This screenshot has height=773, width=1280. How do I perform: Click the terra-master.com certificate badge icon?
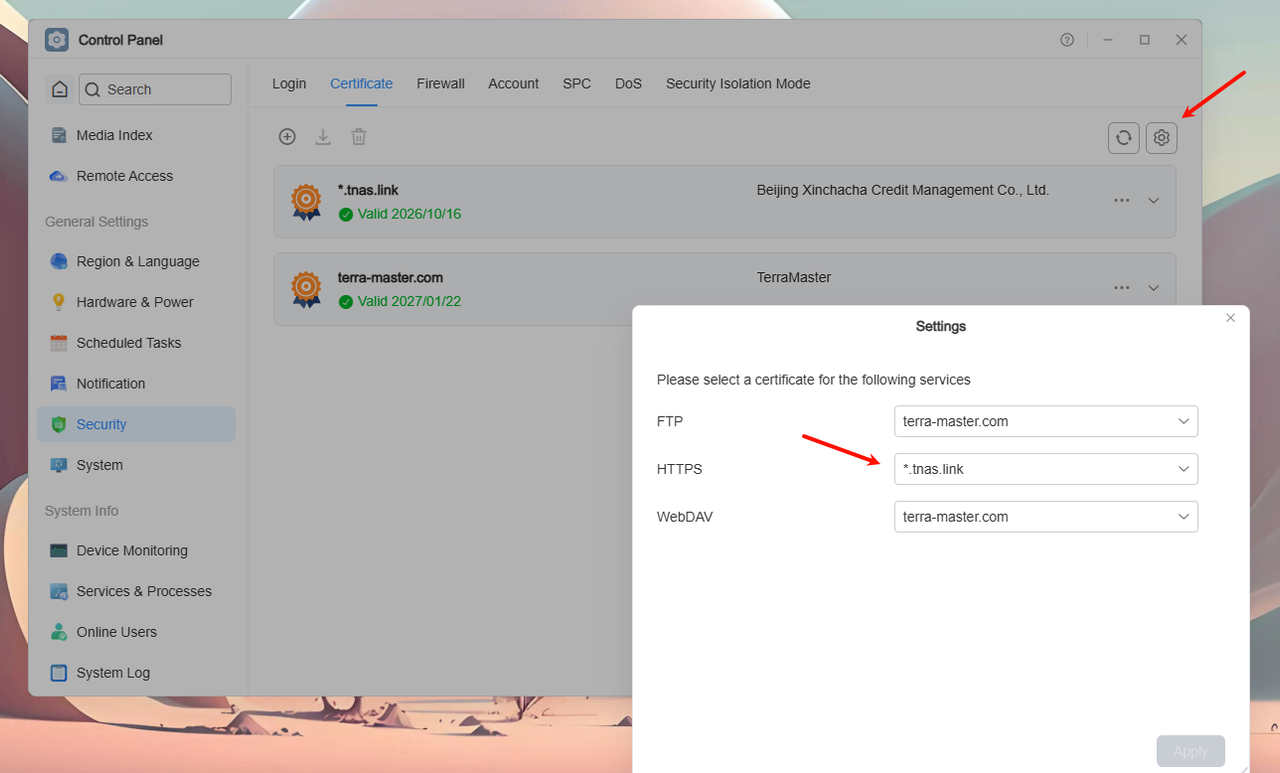[x=306, y=289]
